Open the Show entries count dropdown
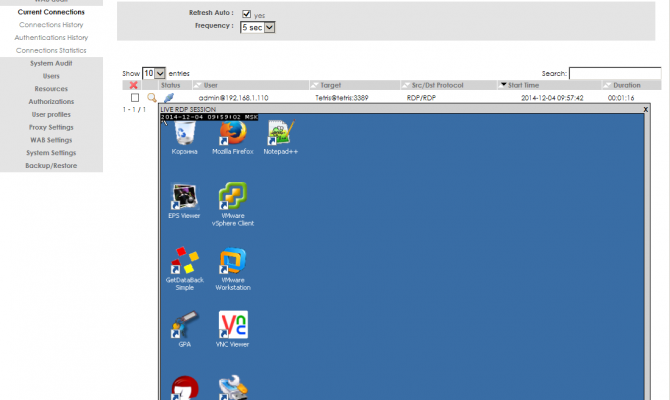The width and height of the screenshot is (670, 400). point(154,73)
